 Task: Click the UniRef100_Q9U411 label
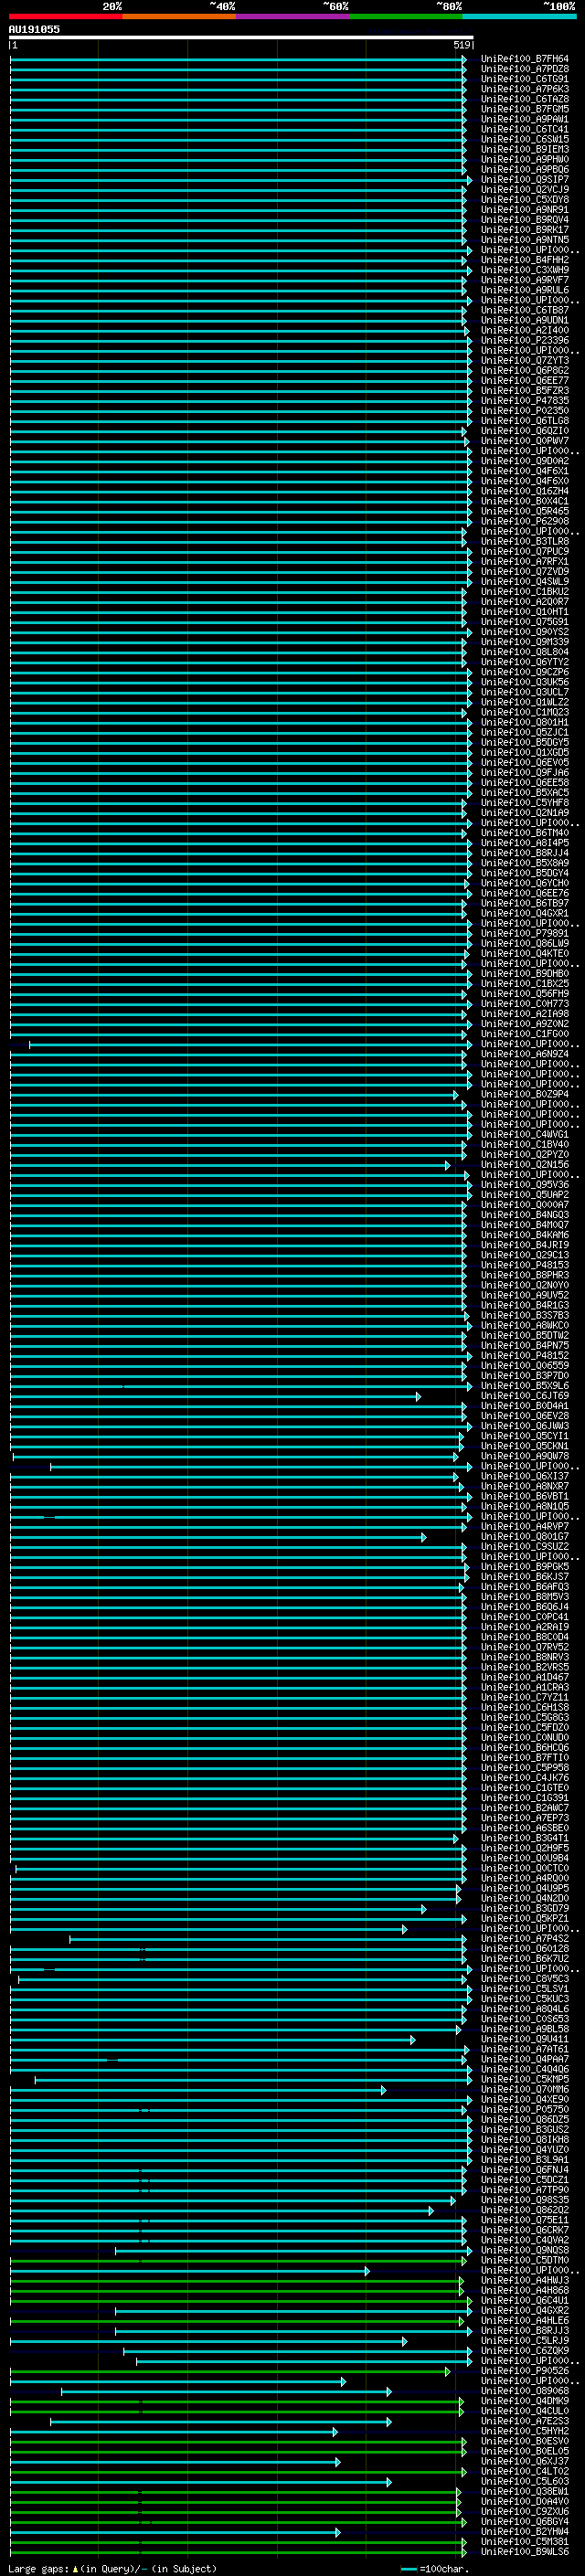point(524,2039)
